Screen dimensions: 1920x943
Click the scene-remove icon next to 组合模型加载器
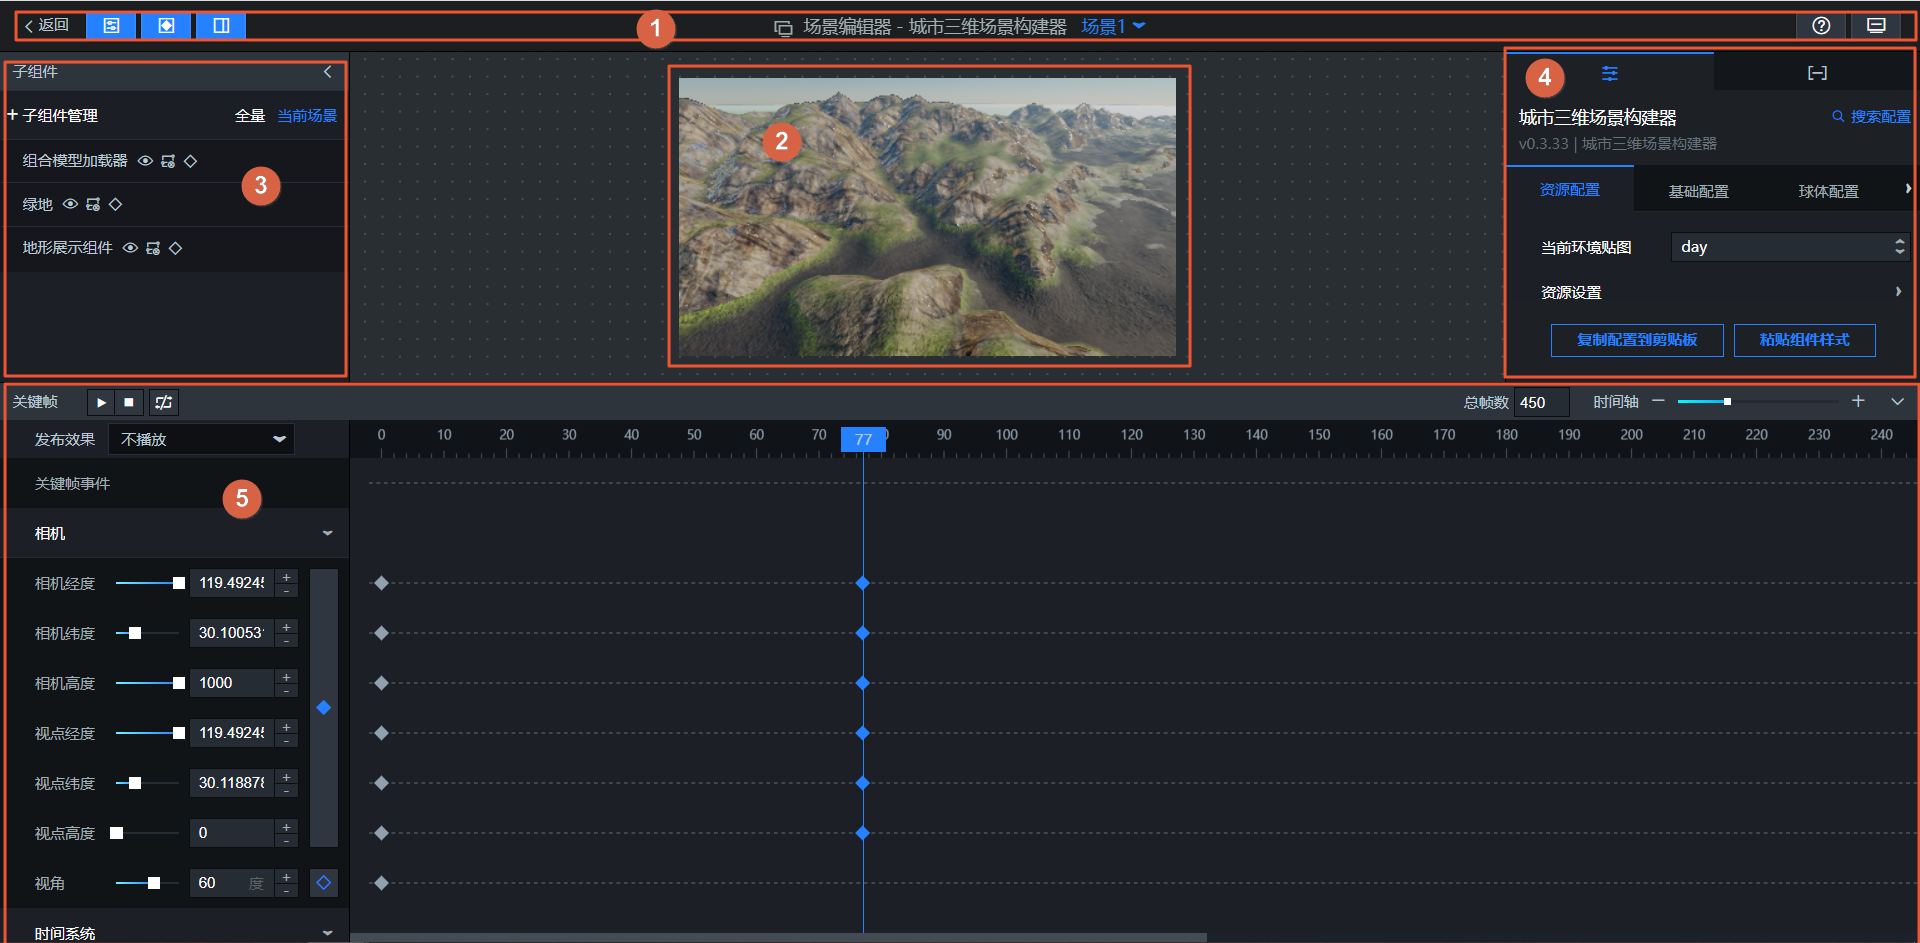[168, 161]
